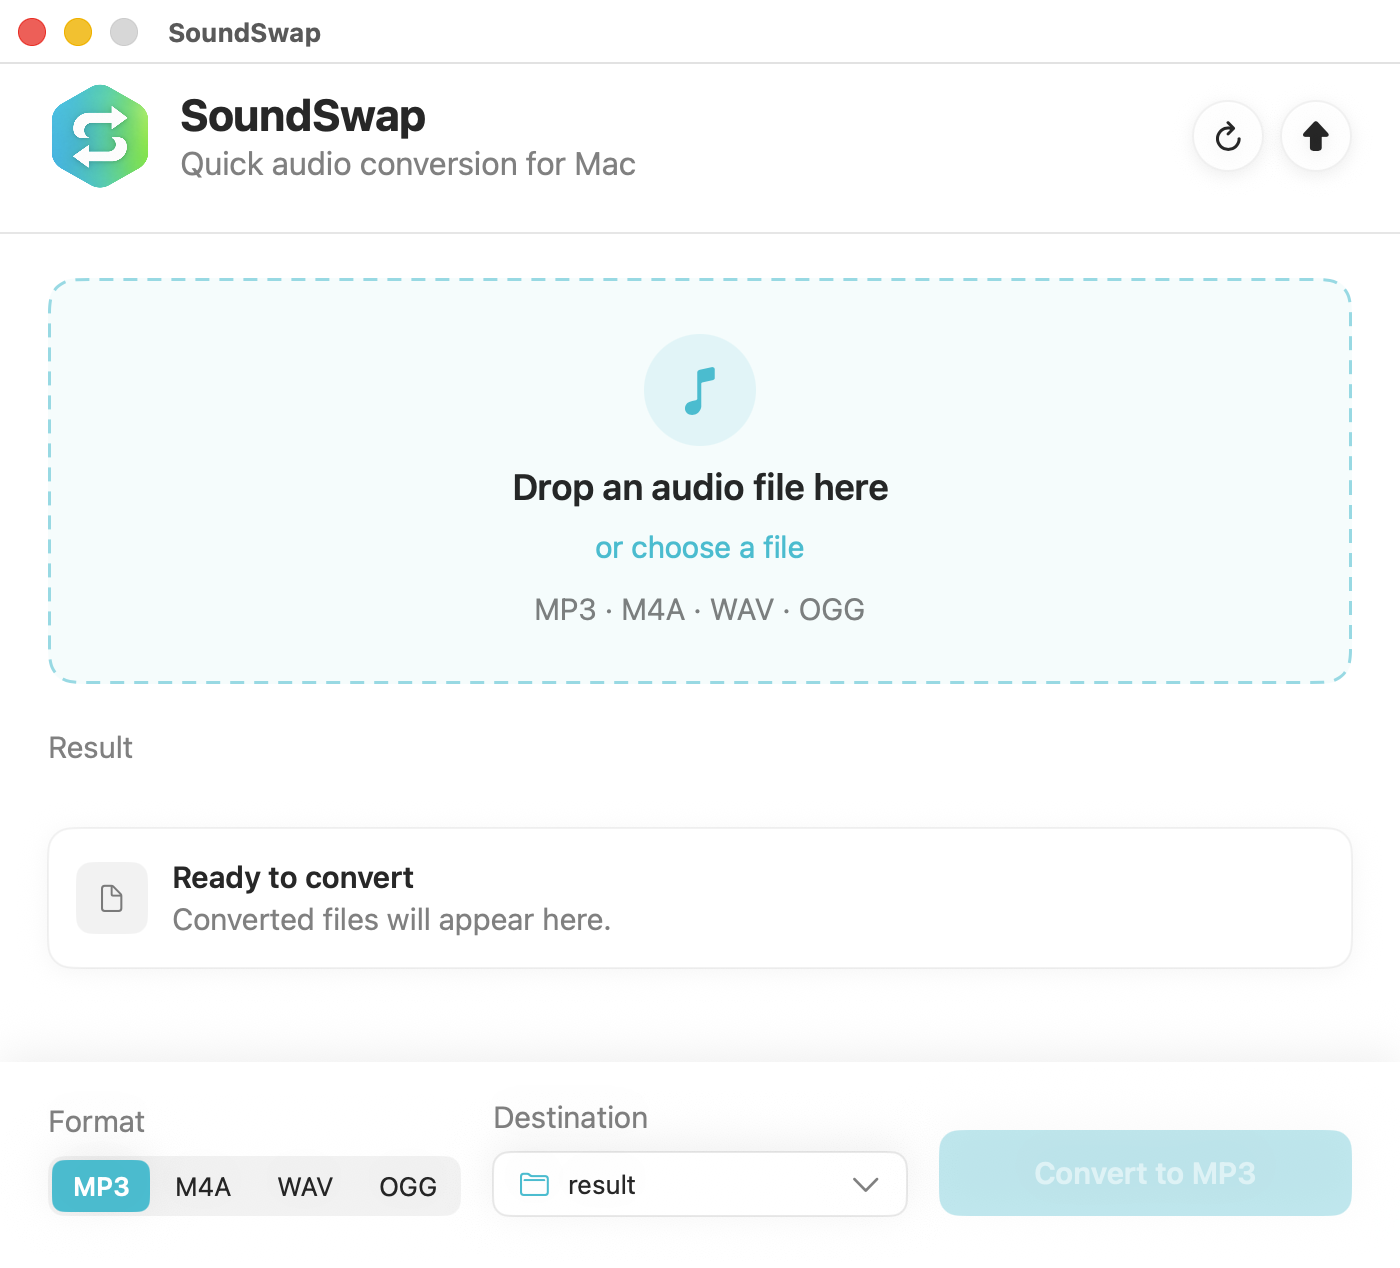
Task: Switch format to OGG
Action: 408,1186
